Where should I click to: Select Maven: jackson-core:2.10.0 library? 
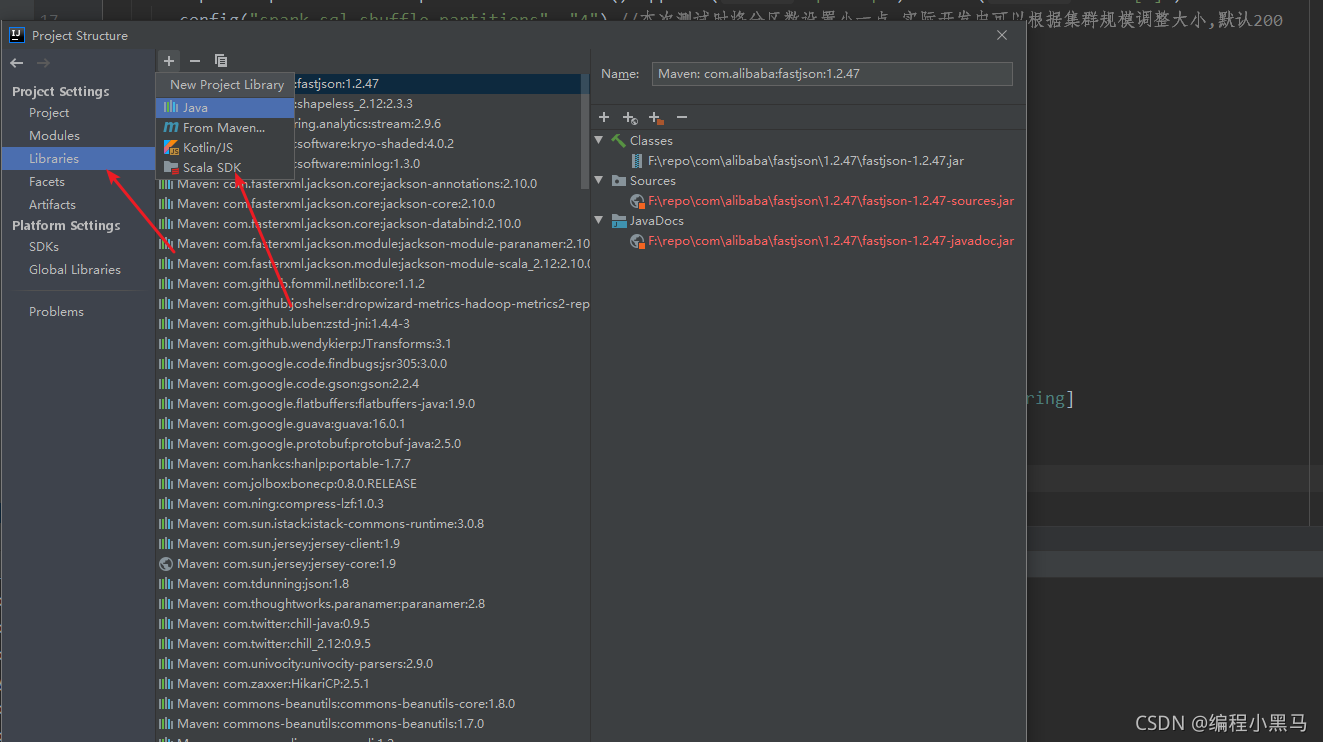pyautogui.click(x=336, y=203)
